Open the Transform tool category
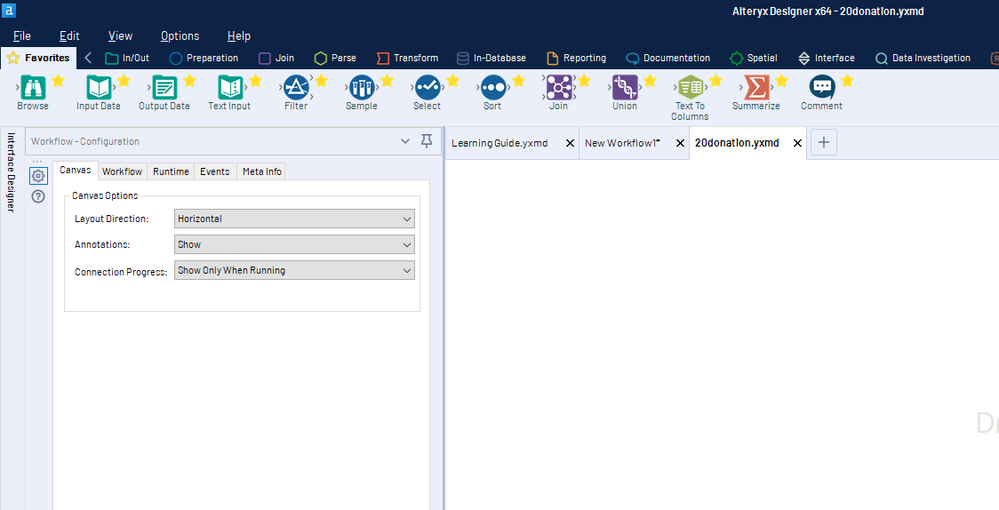Viewport: 999px width, 510px height. click(x=407, y=58)
